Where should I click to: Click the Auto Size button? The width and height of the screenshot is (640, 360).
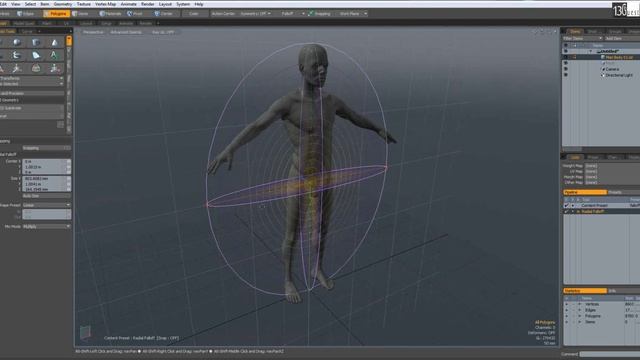pos(46,196)
